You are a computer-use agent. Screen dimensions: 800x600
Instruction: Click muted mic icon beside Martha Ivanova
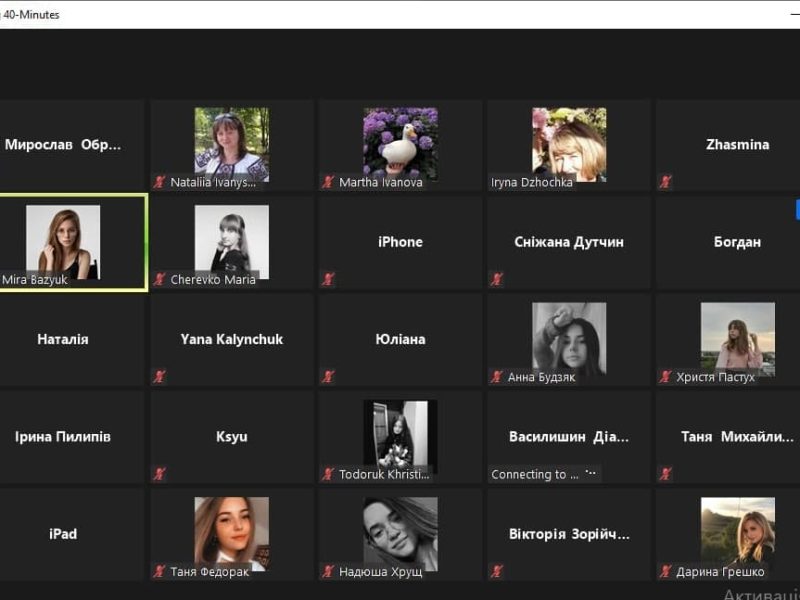tap(328, 182)
